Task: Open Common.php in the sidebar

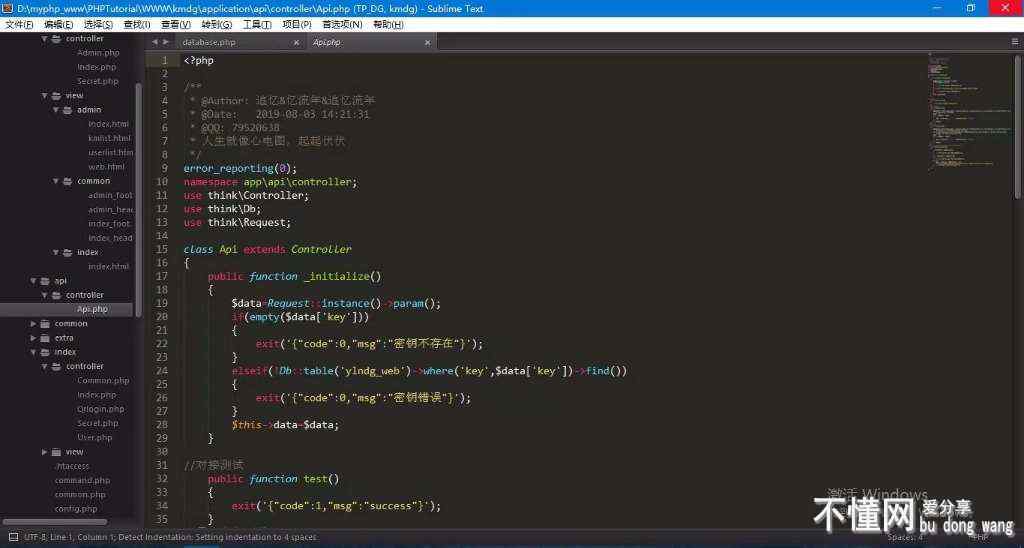Action: coord(103,380)
